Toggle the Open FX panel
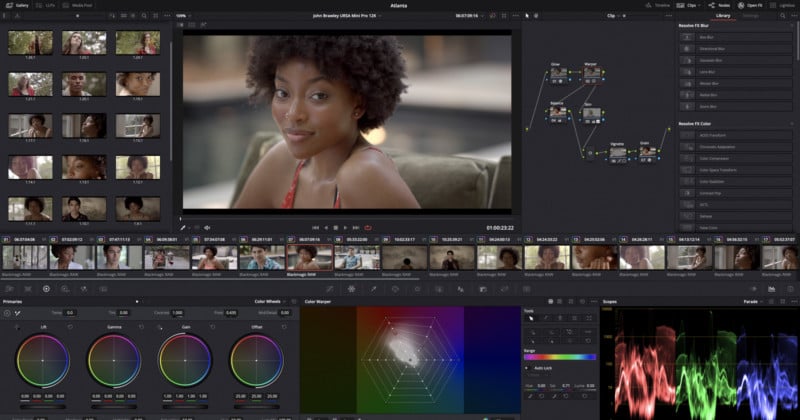The width and height of the screenshot is (800, 420). [x=750, y=5]
